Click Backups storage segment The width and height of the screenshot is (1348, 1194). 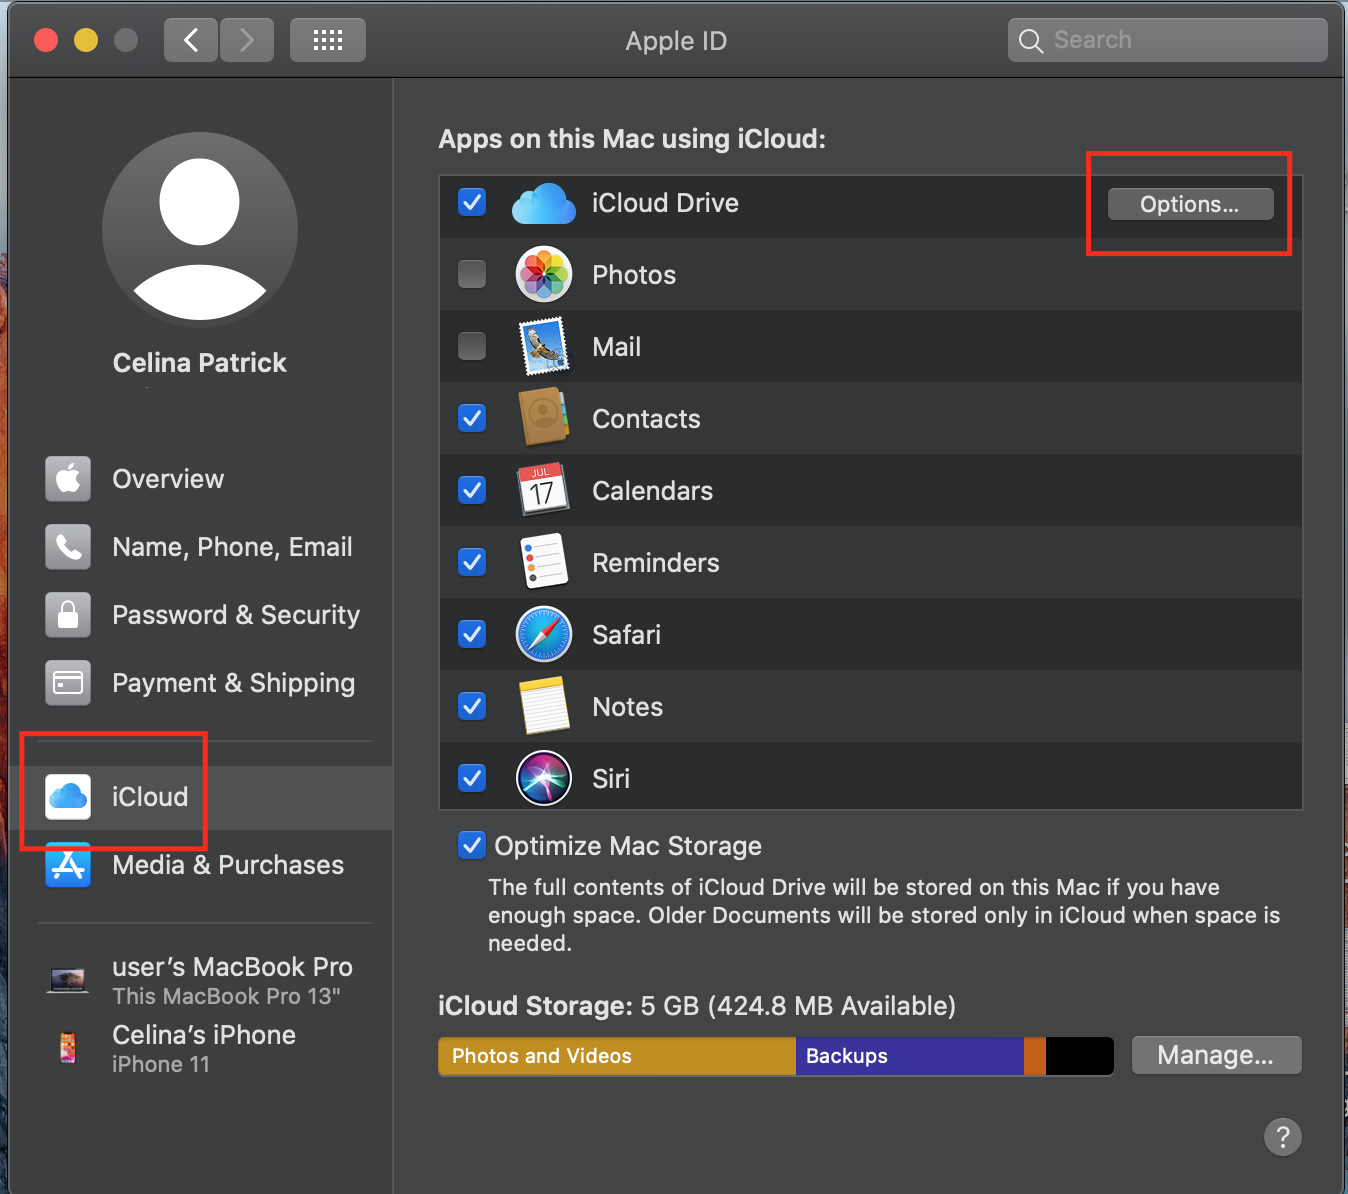click(x=910, y=1056)
